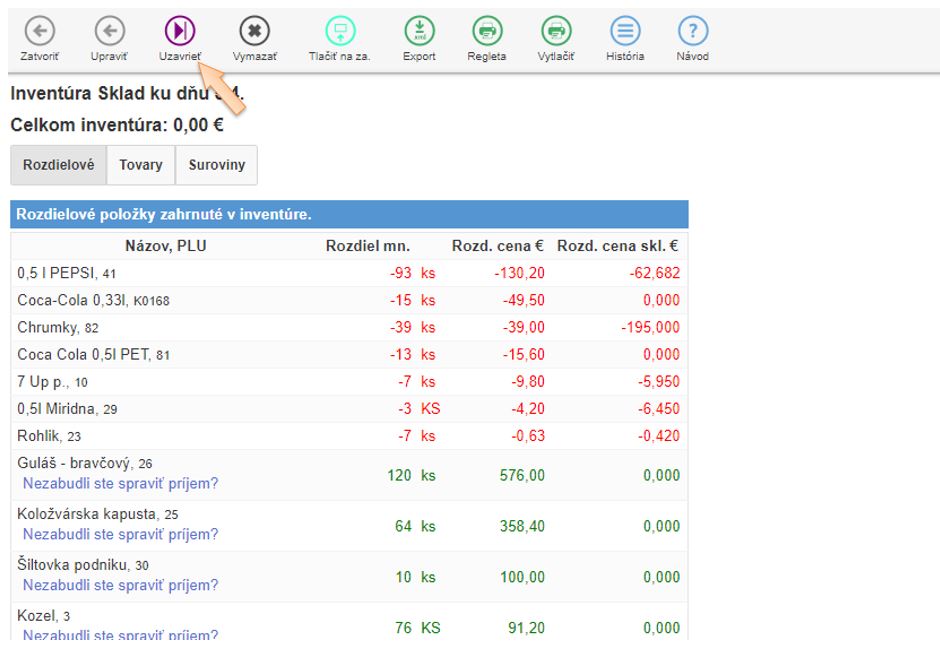Viewport: 940px width, 656px height.
Task: Click receipt reminder link under Šiltovka podniku
Action: [120, 585]
